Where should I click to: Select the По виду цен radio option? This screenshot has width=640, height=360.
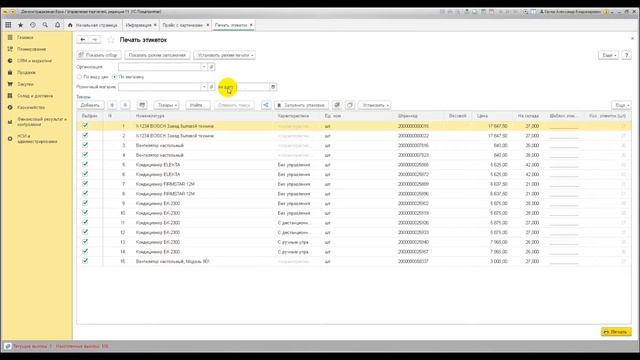80,77
